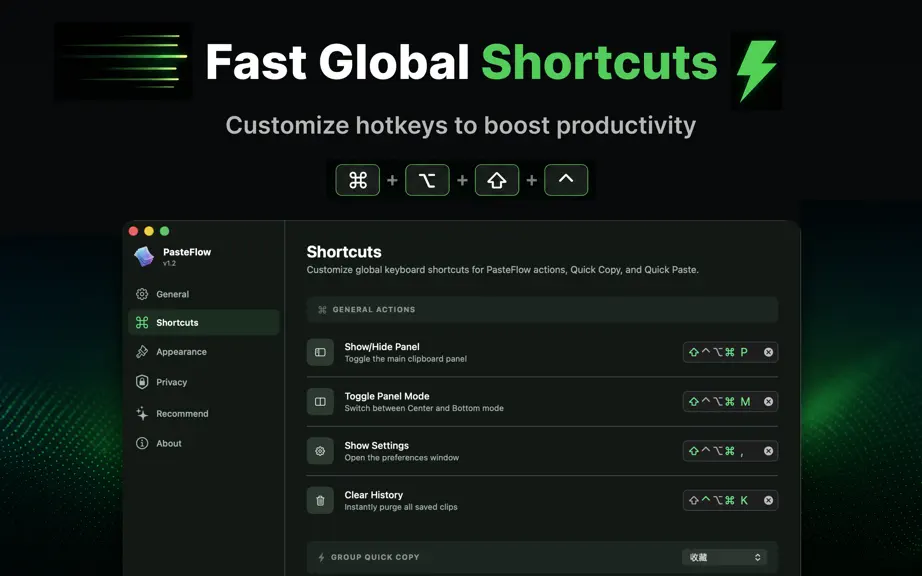Click the Show/Hide Panel label
The width and height of the screenshot is (922, 576).
coord(382,347)
